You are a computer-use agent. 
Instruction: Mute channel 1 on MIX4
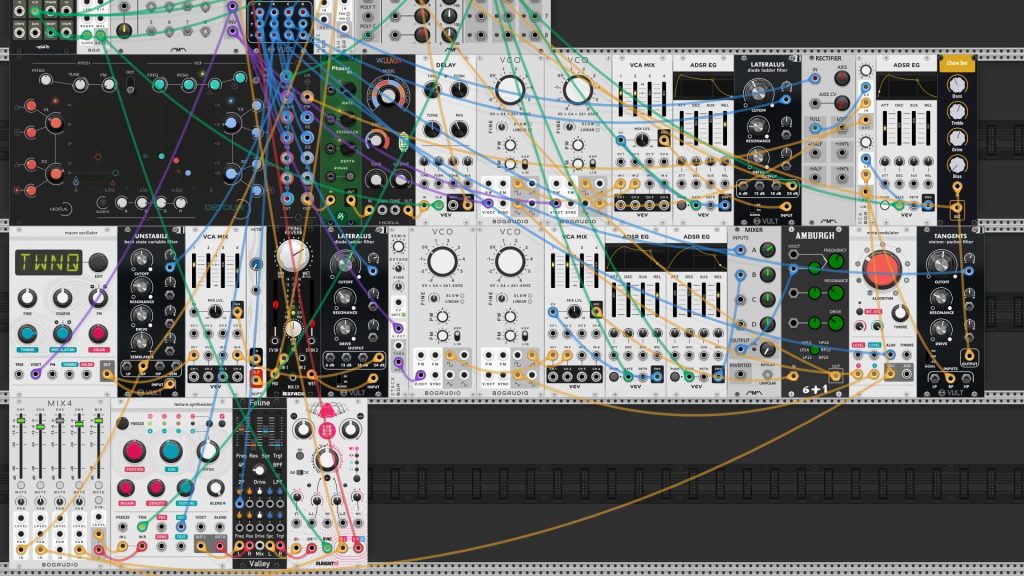[x=21, y=485]
